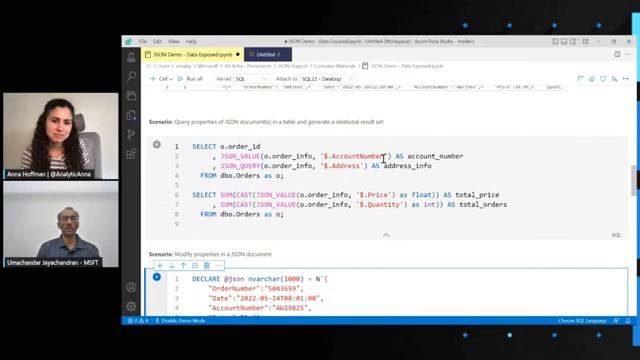Click the rightmost arrow icon in notebook toolbar
Viewport: 640px width, 360px height.
626,79
